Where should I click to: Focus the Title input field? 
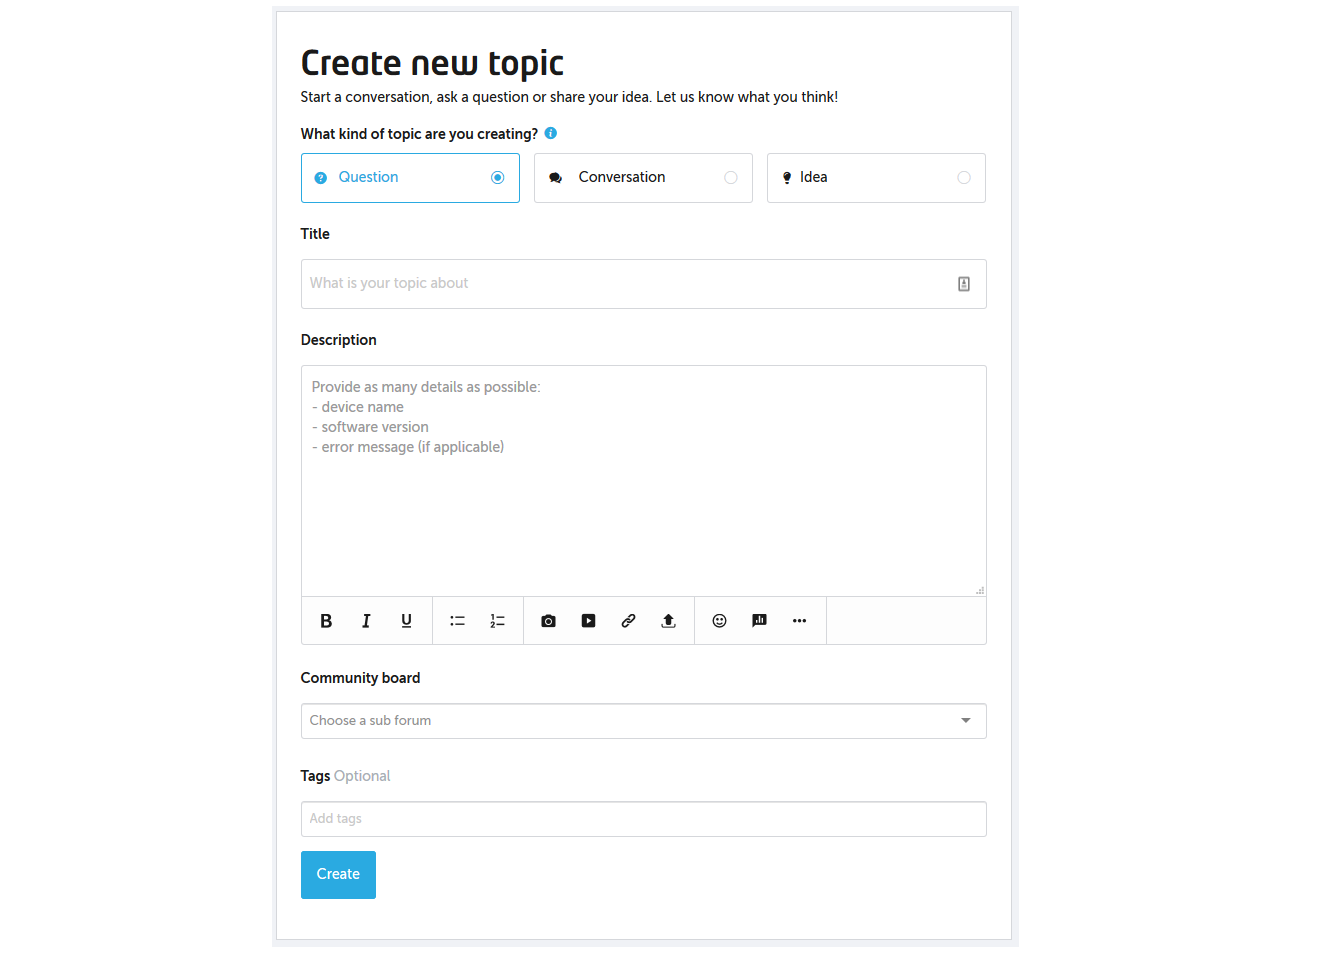tap(643, 284)
